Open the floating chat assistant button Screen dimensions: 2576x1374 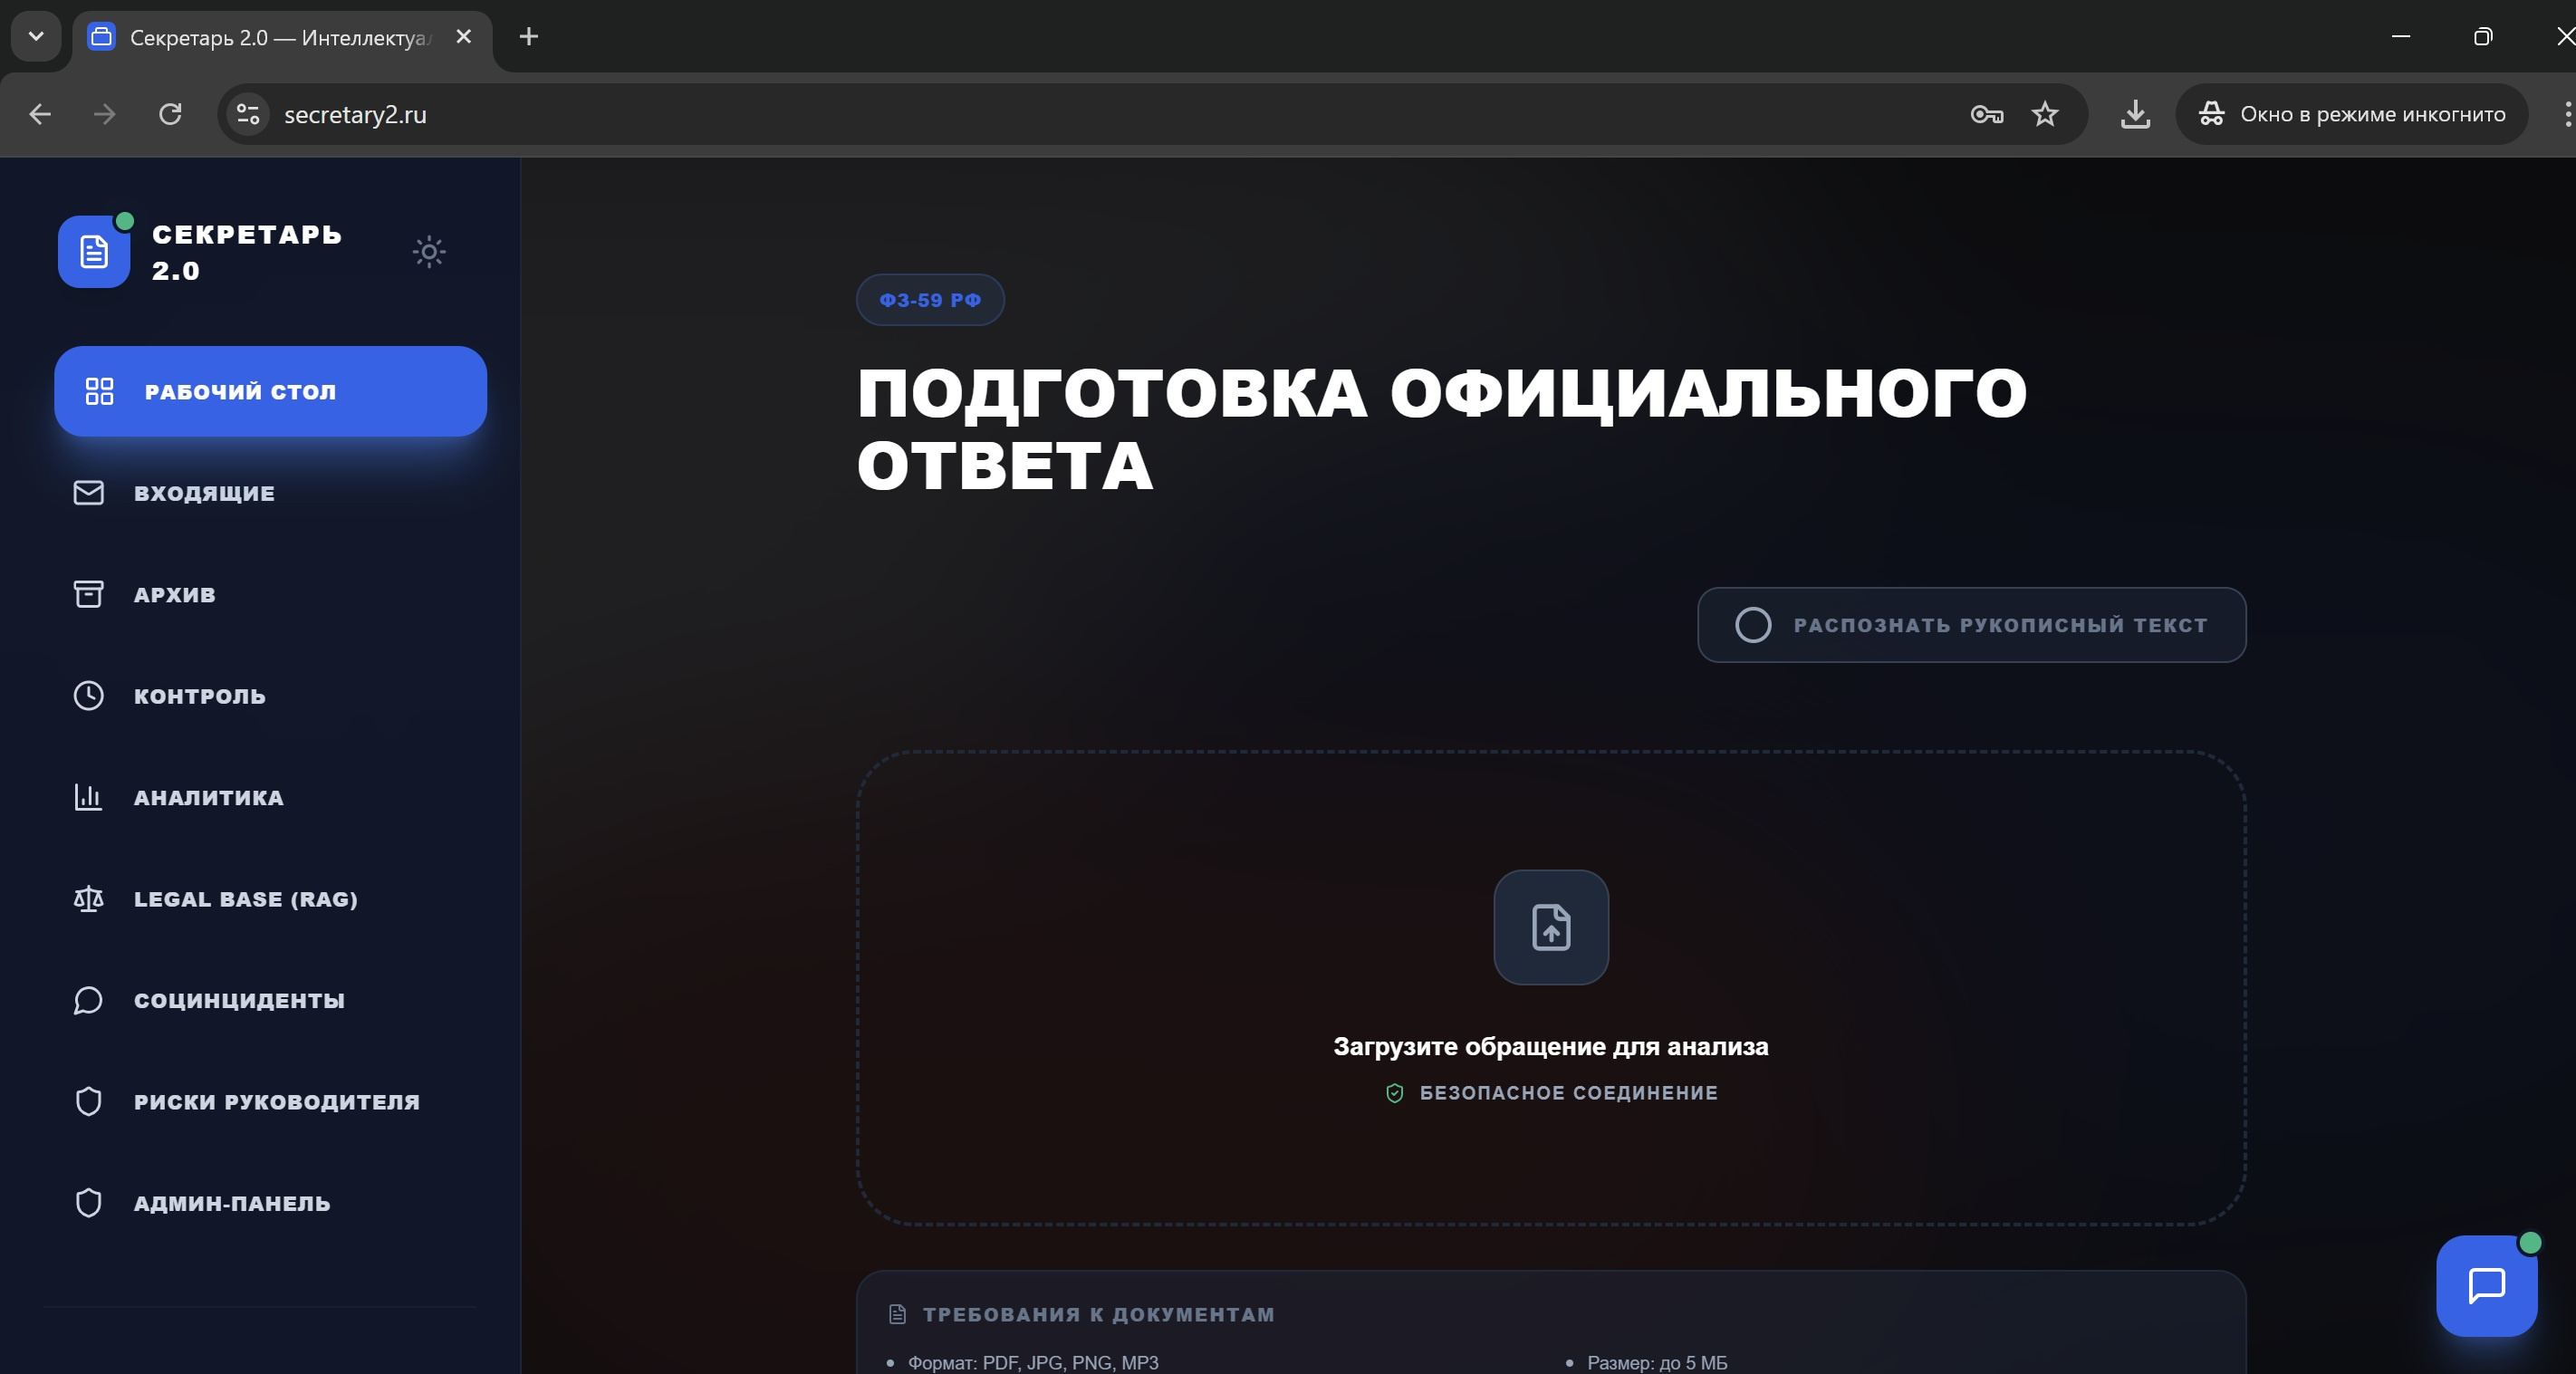pyautogui.click(x=2486, y=1285)
